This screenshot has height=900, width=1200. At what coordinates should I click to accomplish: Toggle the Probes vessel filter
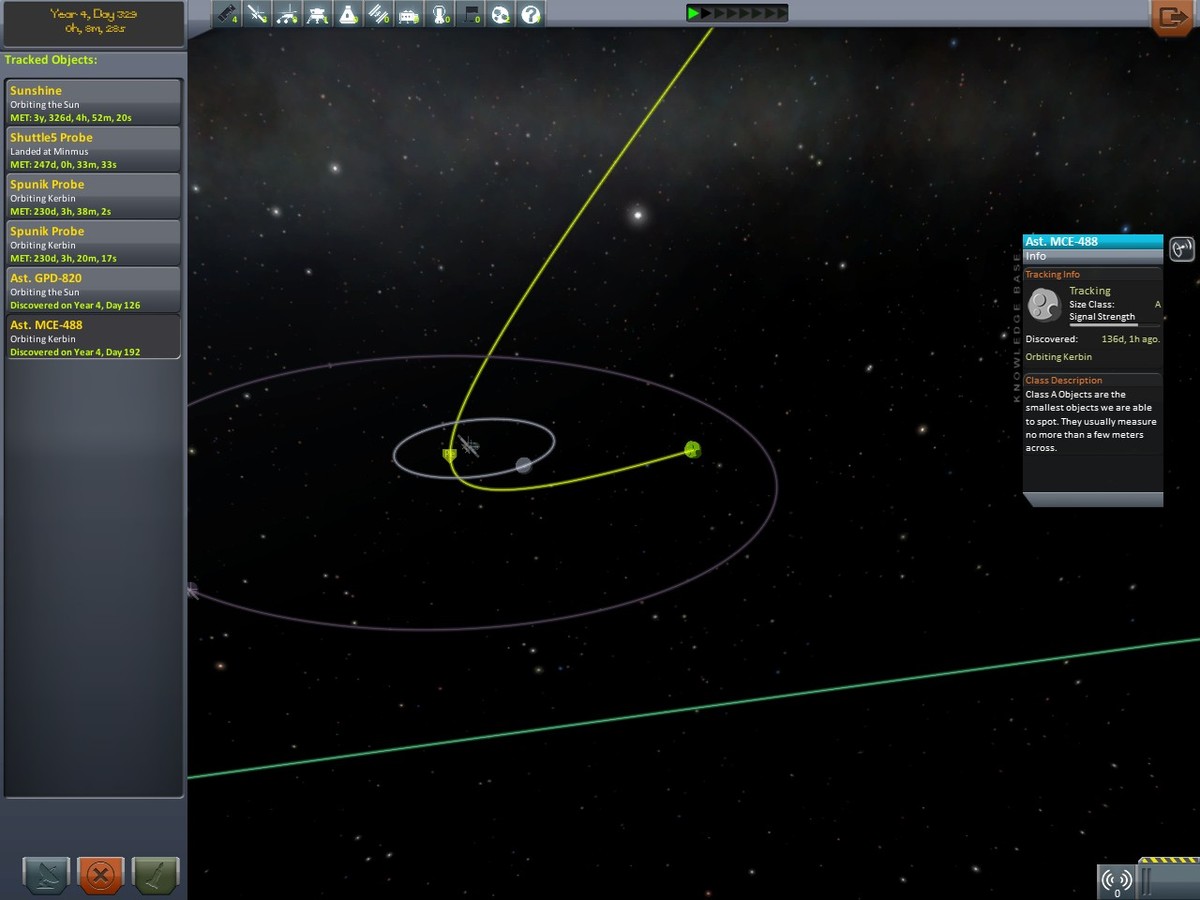(x=258, y=14)
